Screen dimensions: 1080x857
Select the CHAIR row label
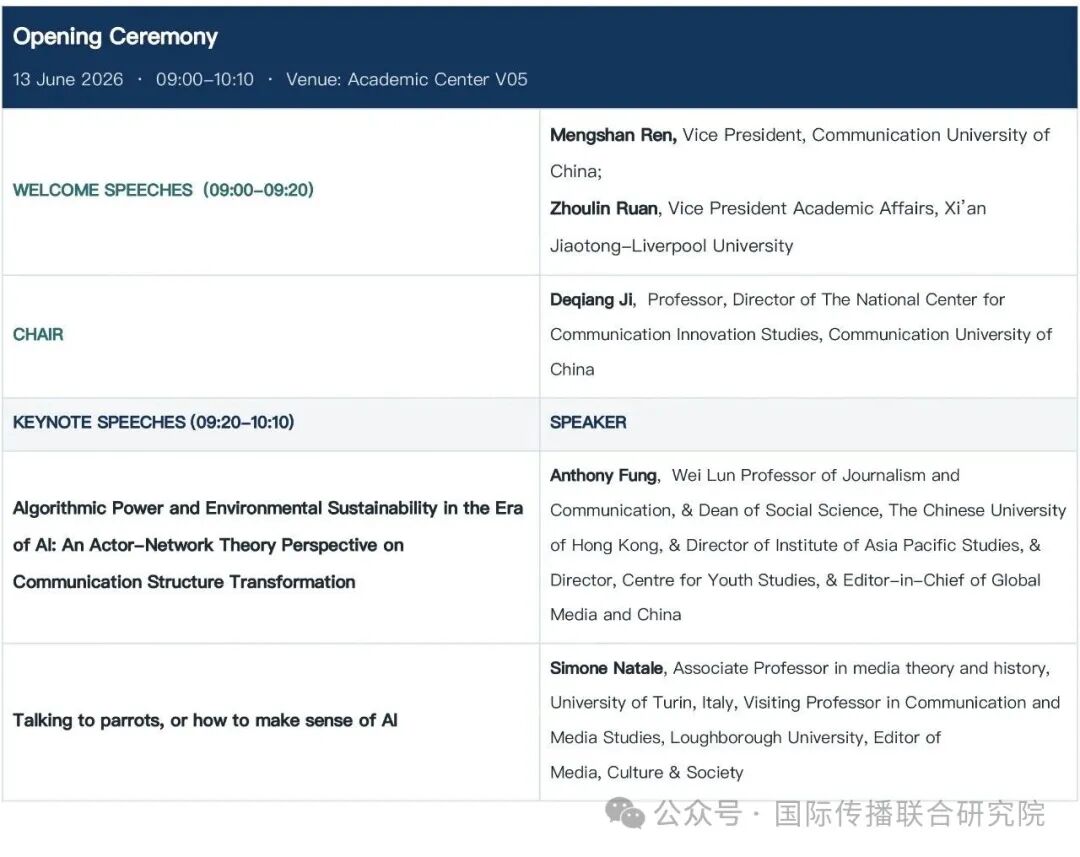[38, 335]
